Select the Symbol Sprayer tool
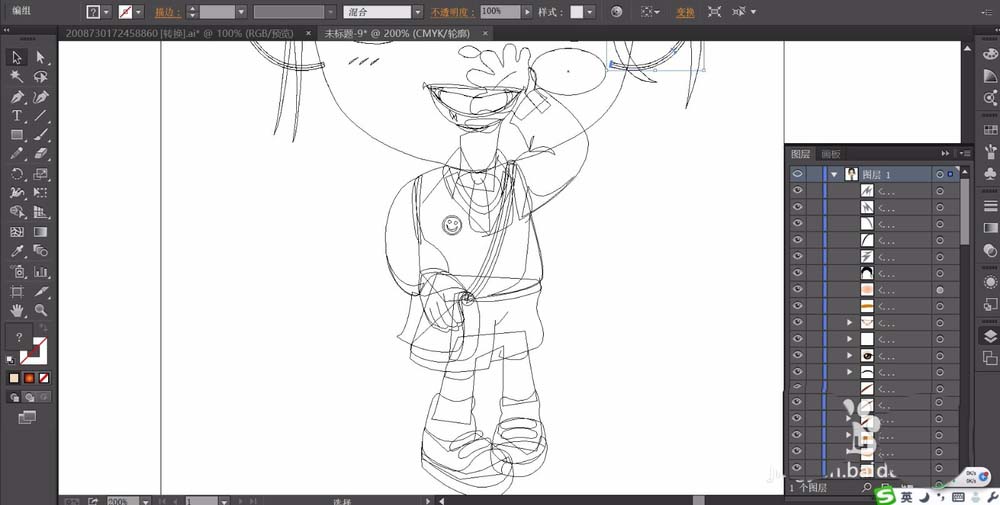The image size is (1000, 505). pos(17,272)
